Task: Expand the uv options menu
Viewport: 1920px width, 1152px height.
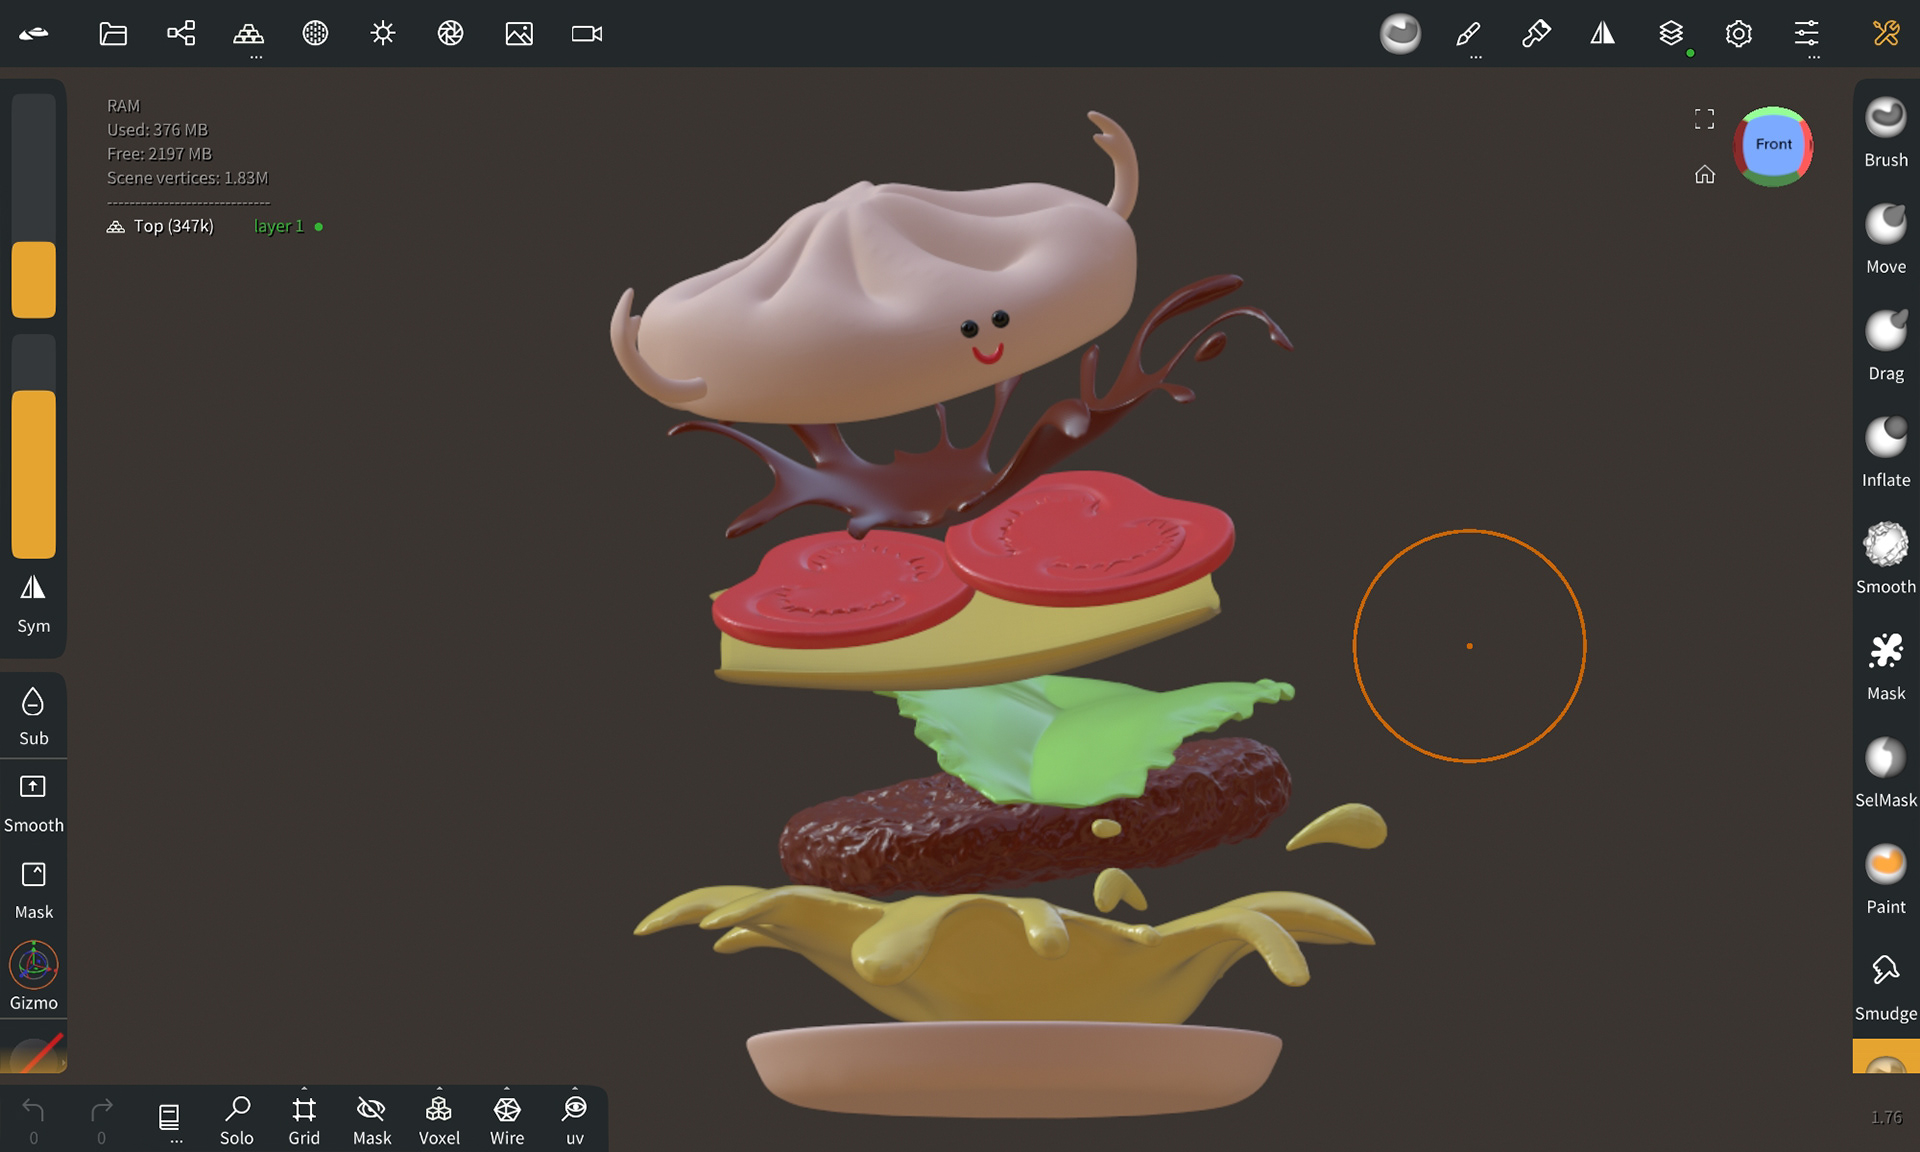Action: (x=574, y=1090)
